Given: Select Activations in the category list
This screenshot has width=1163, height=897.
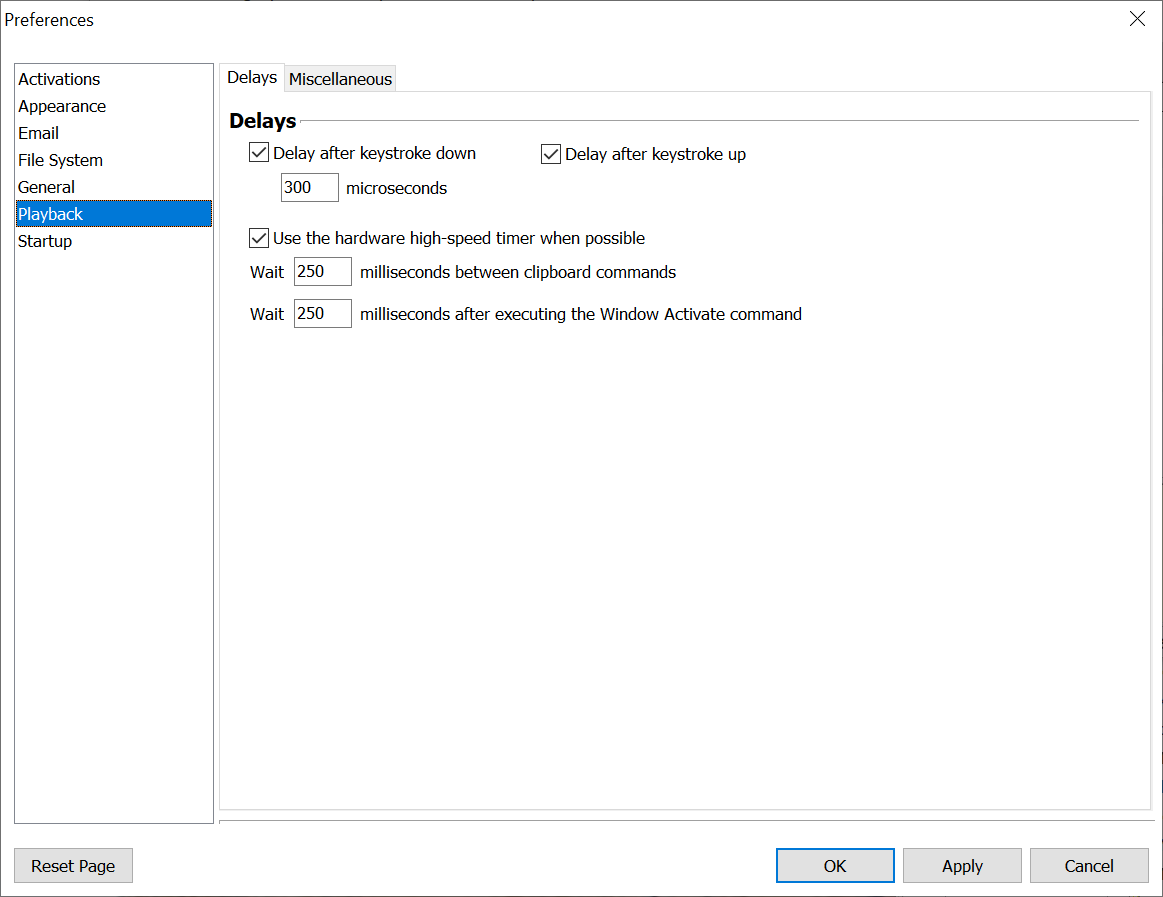Looking at the screenshot, I should 59,79.
